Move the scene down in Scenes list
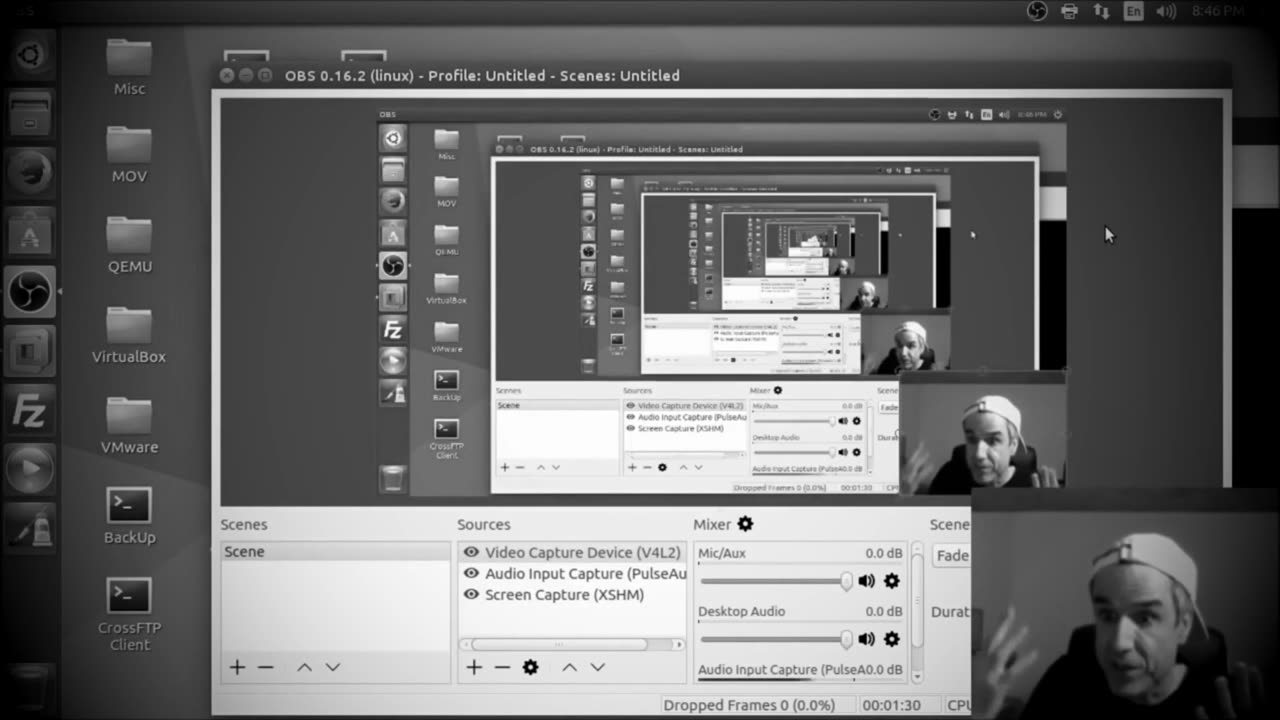1280x720 pixels. click(x=333, y=667)
